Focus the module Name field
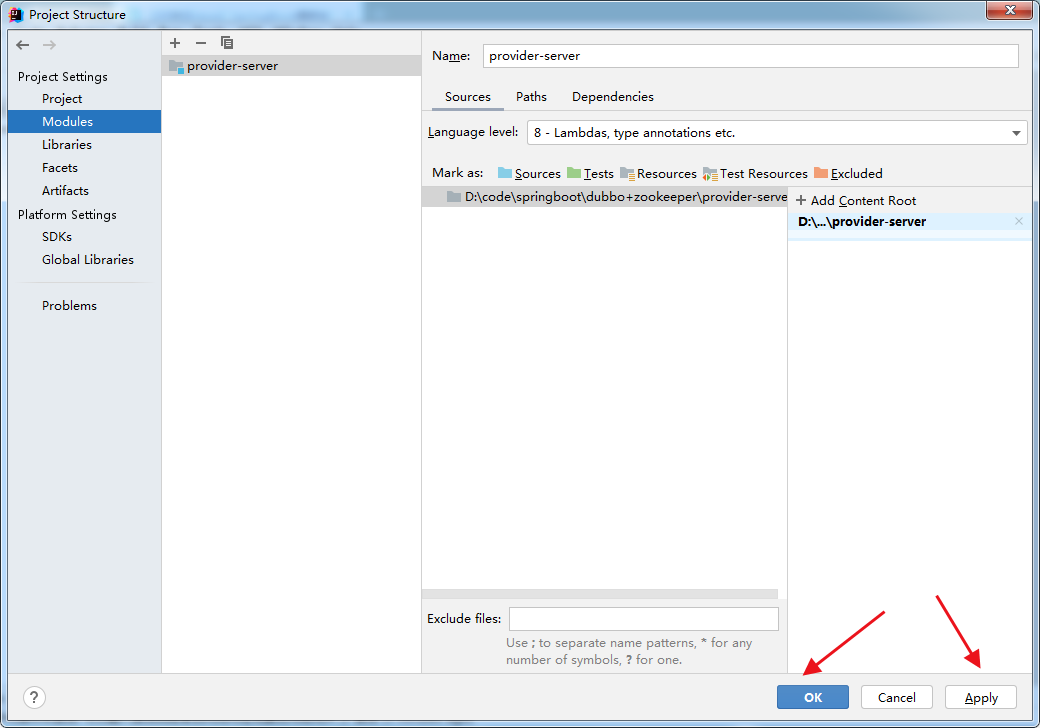Image resolution: width=1040 pixels, height=728 pixels. [x=750, y=56]
